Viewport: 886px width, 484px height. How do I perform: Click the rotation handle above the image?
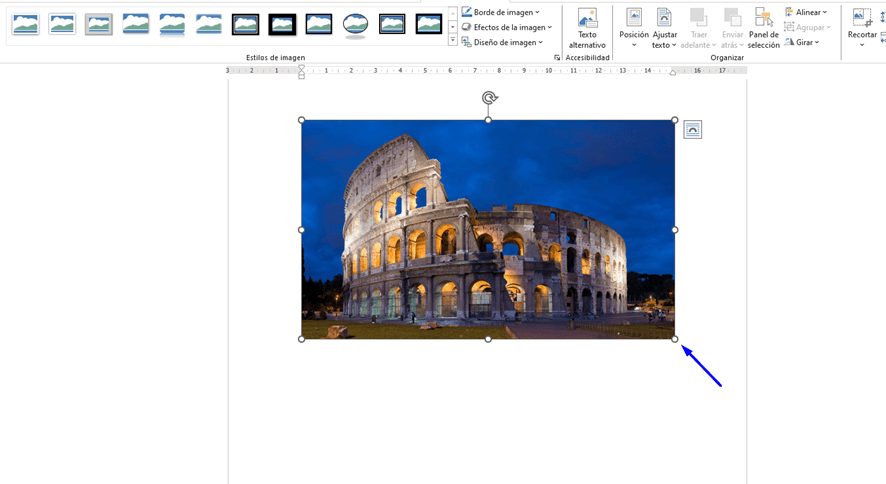489,98
